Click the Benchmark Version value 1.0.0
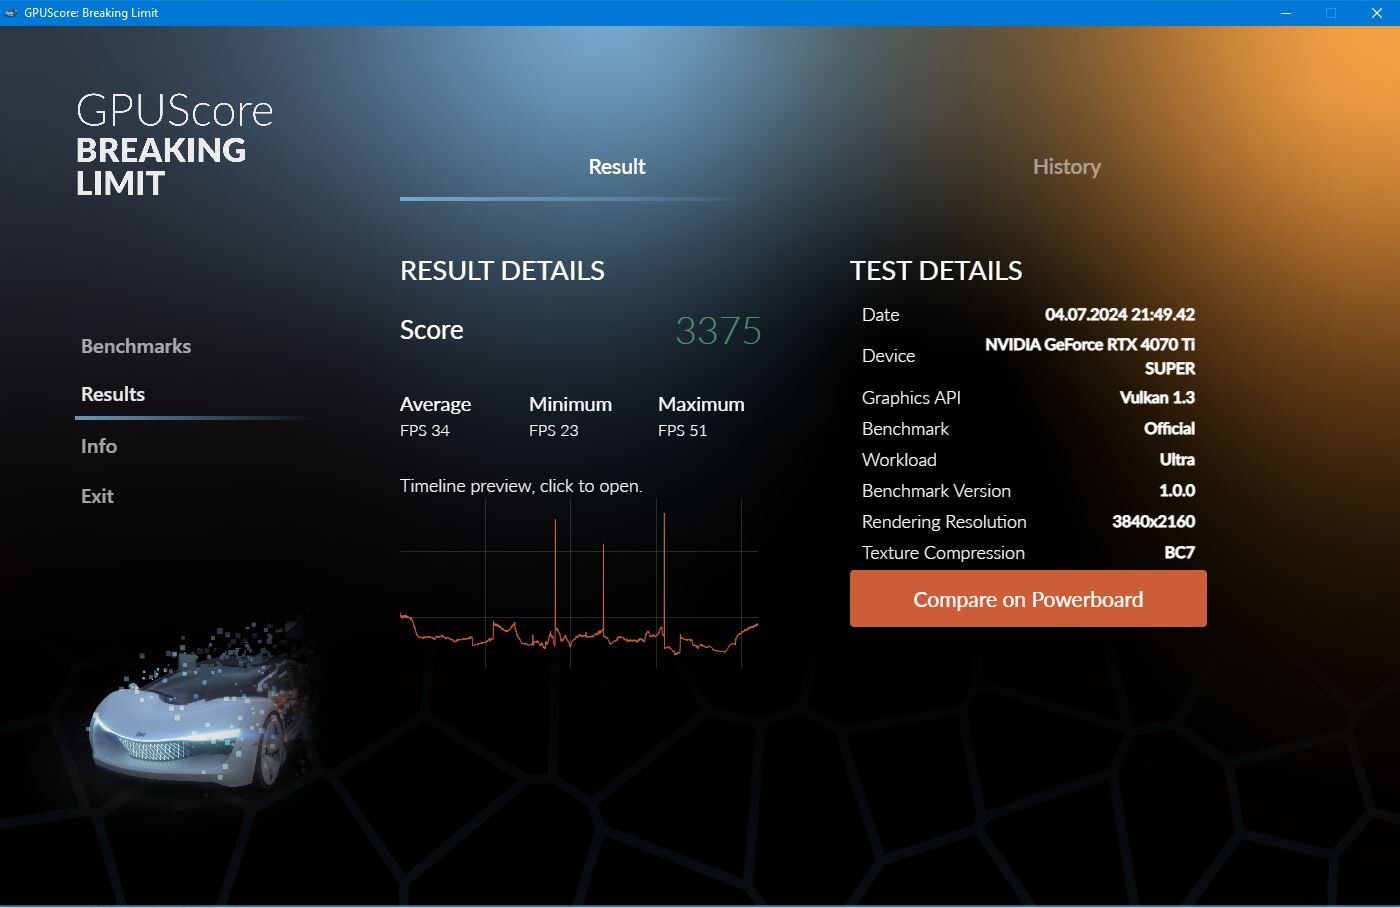The image size is (1400, 908). pyautogui.click(x=1177, y=491)
